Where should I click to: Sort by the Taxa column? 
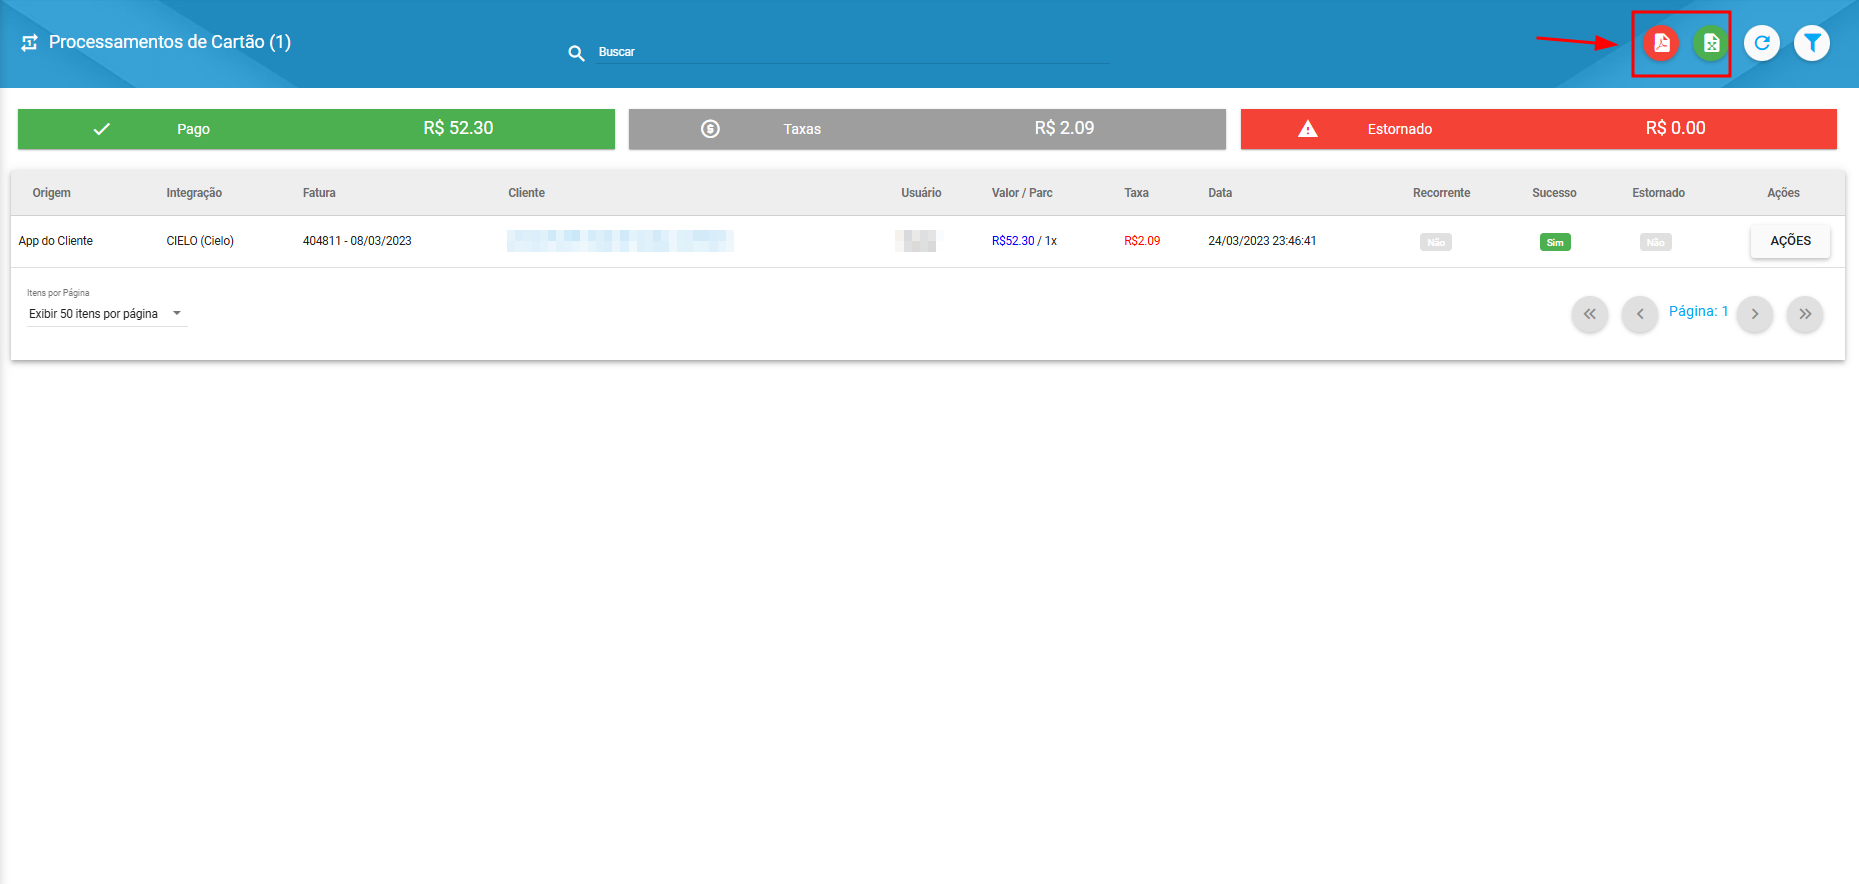click(x=1136, y=193)
